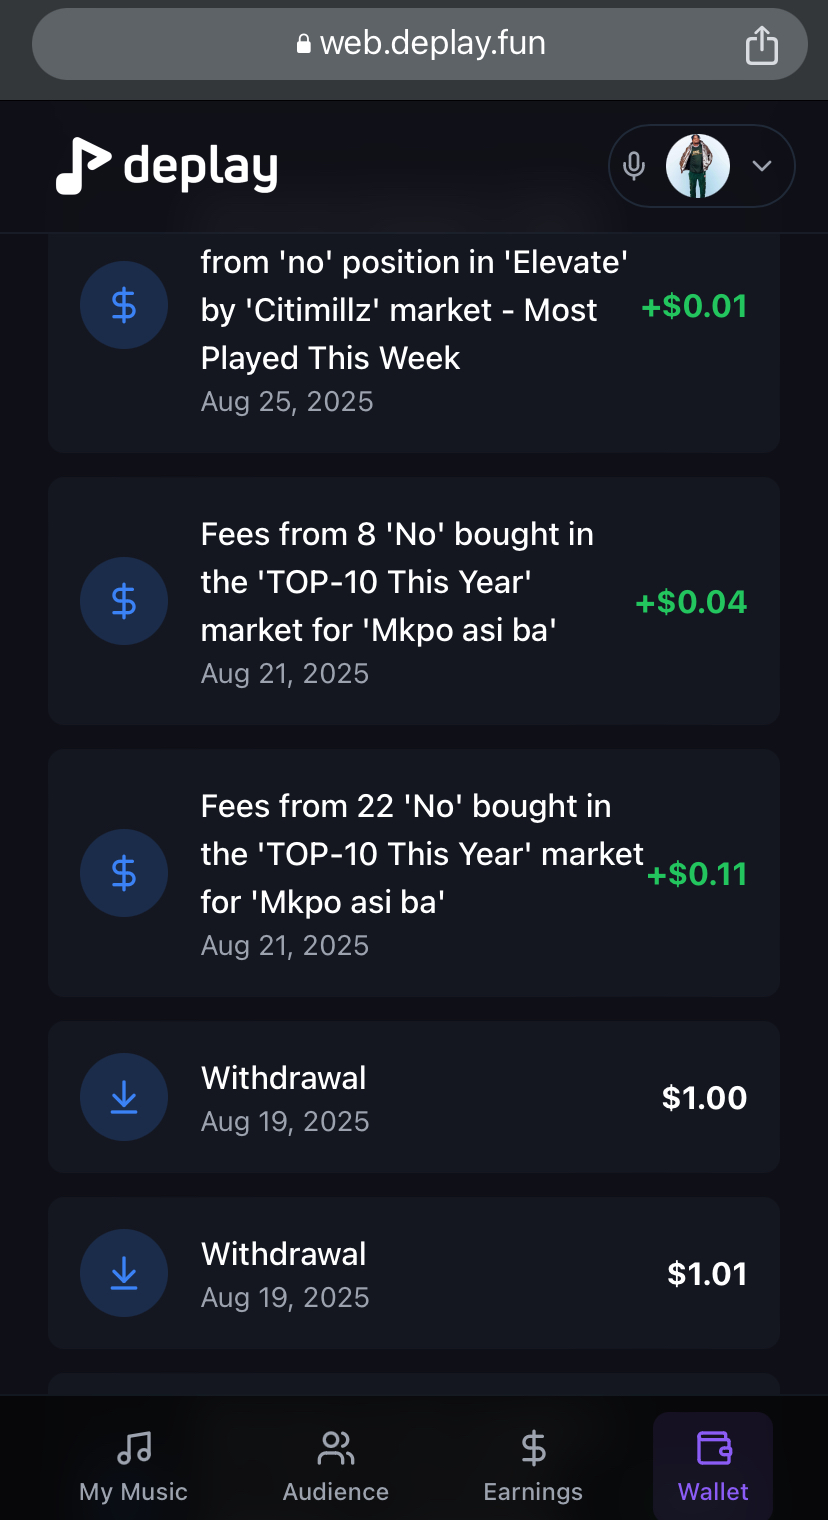The height and width of the screenshot is (1520, 828).
Task: Tap the dollar icon for +$0.01 transaction
Action: click(124, 305)
